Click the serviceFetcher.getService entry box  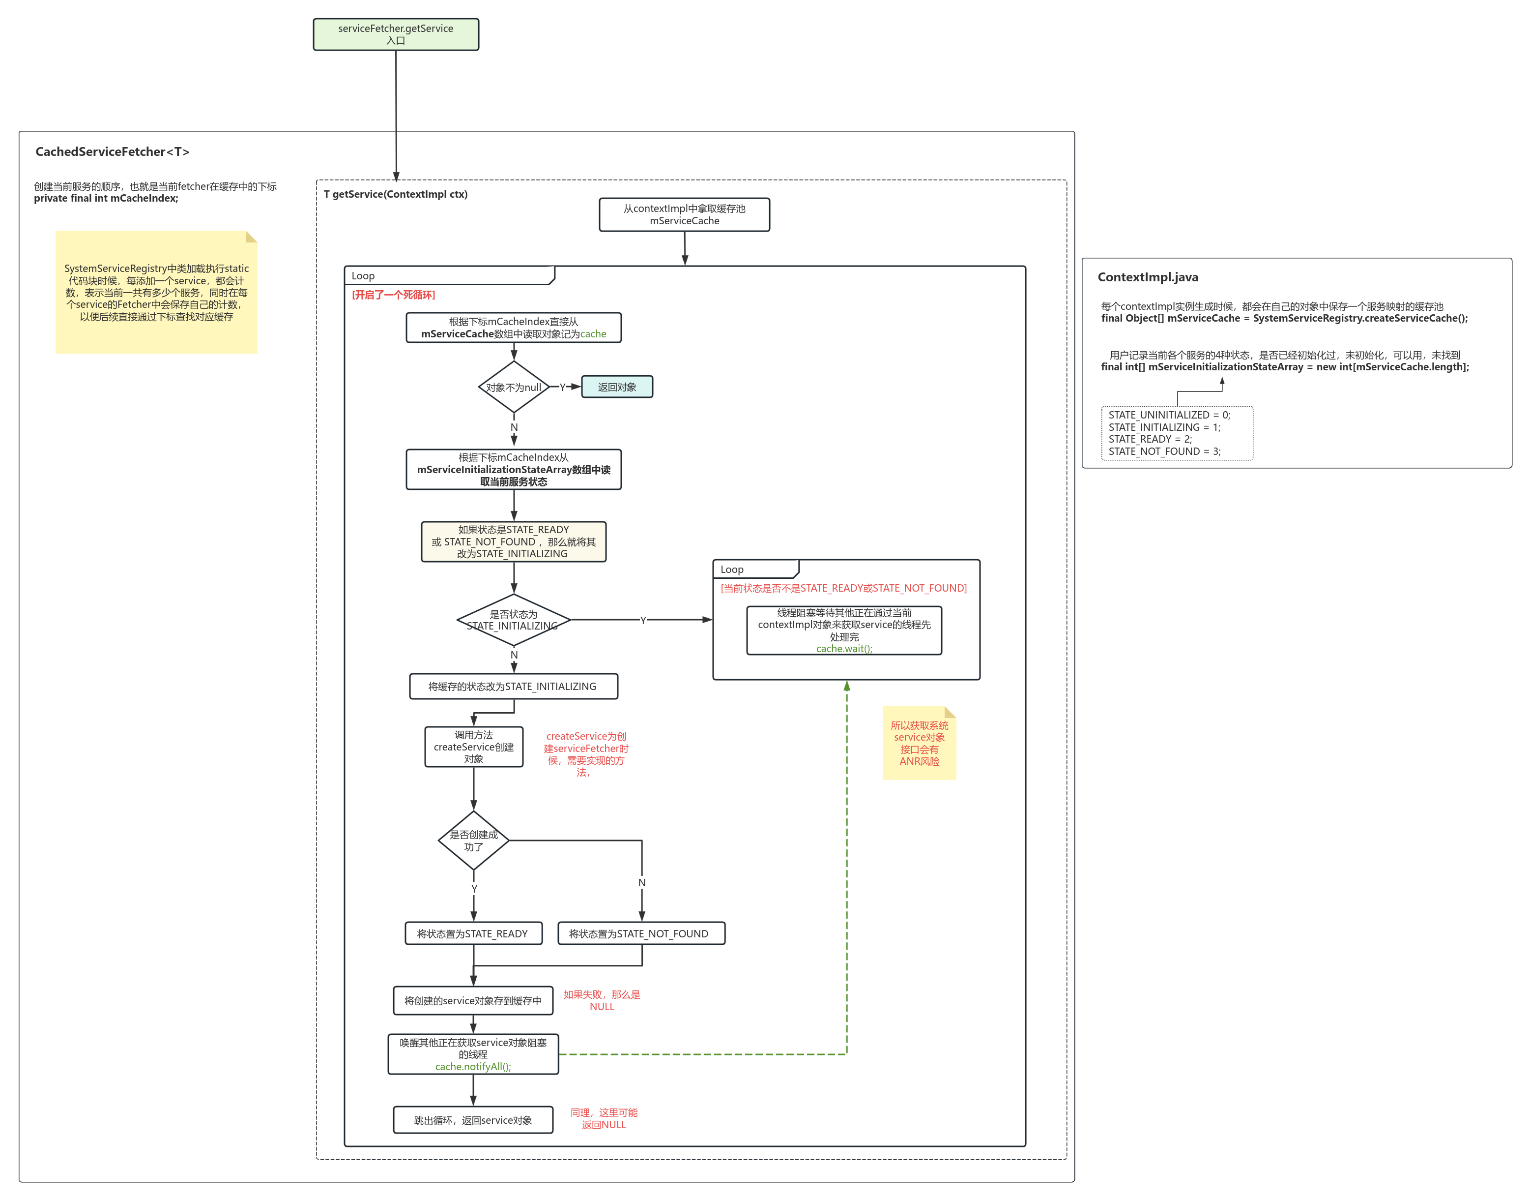[x=395, y=33]
